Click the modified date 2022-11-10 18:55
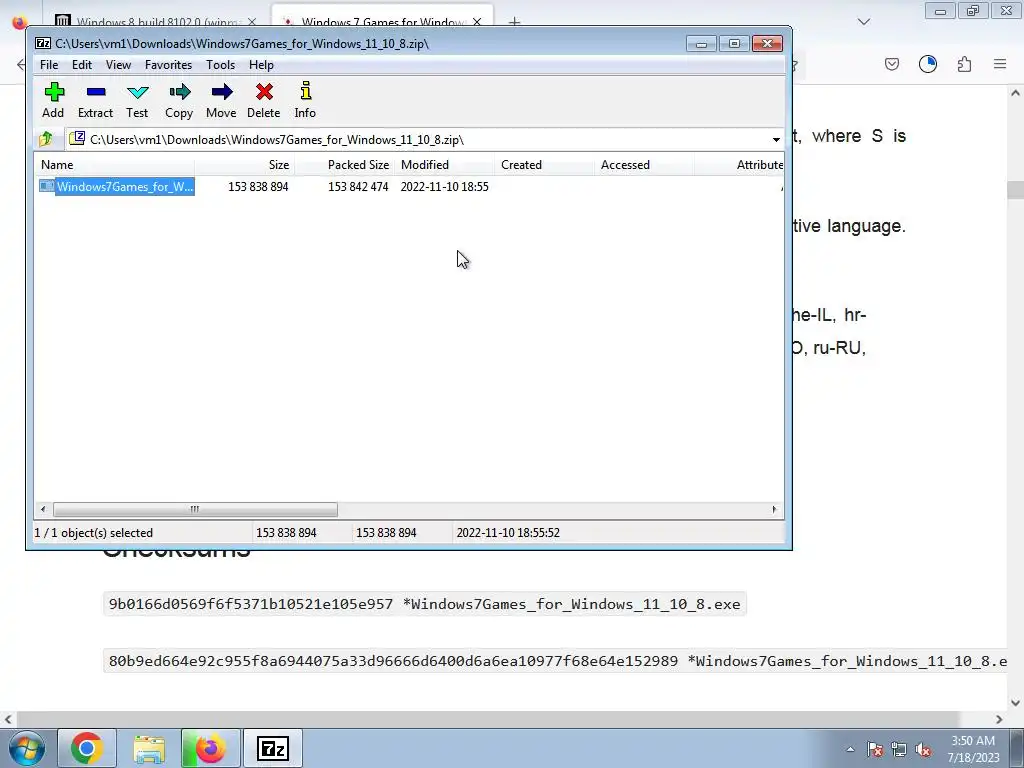 (444, 187)
